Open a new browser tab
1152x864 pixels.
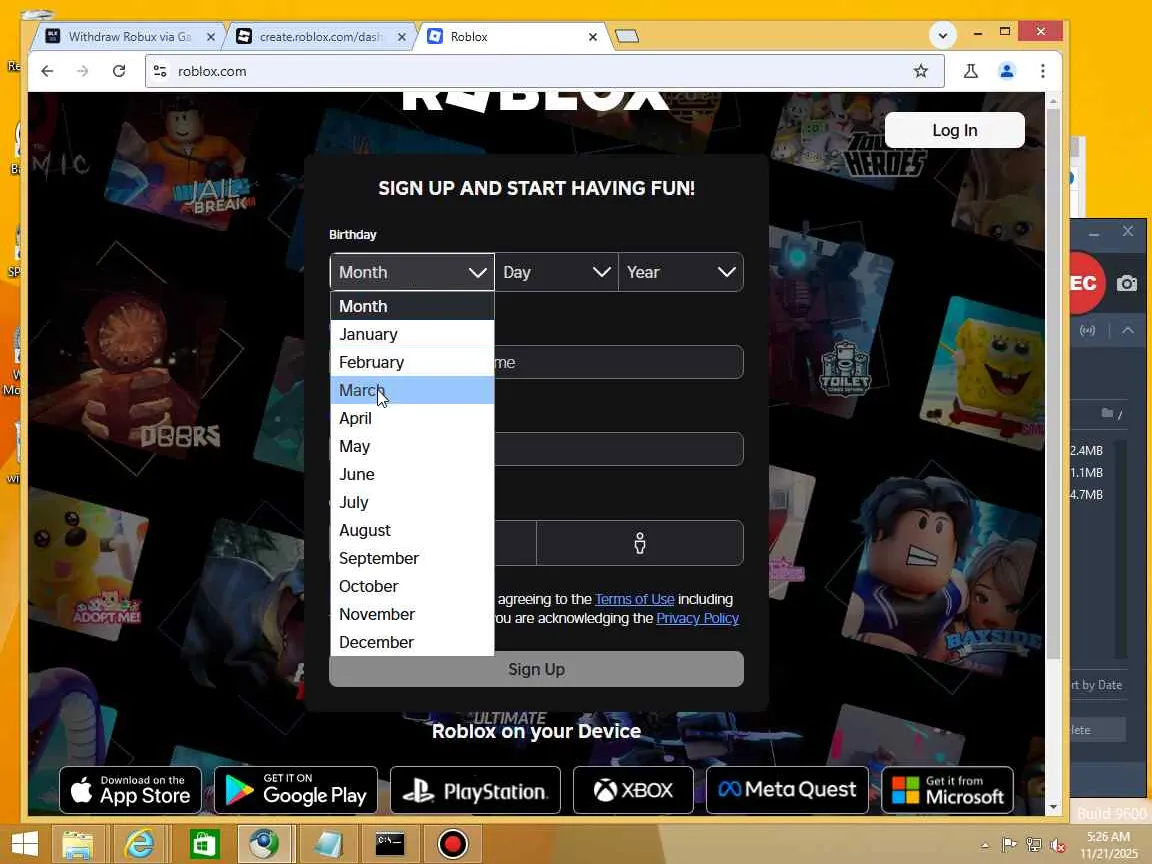pos(627,36)
